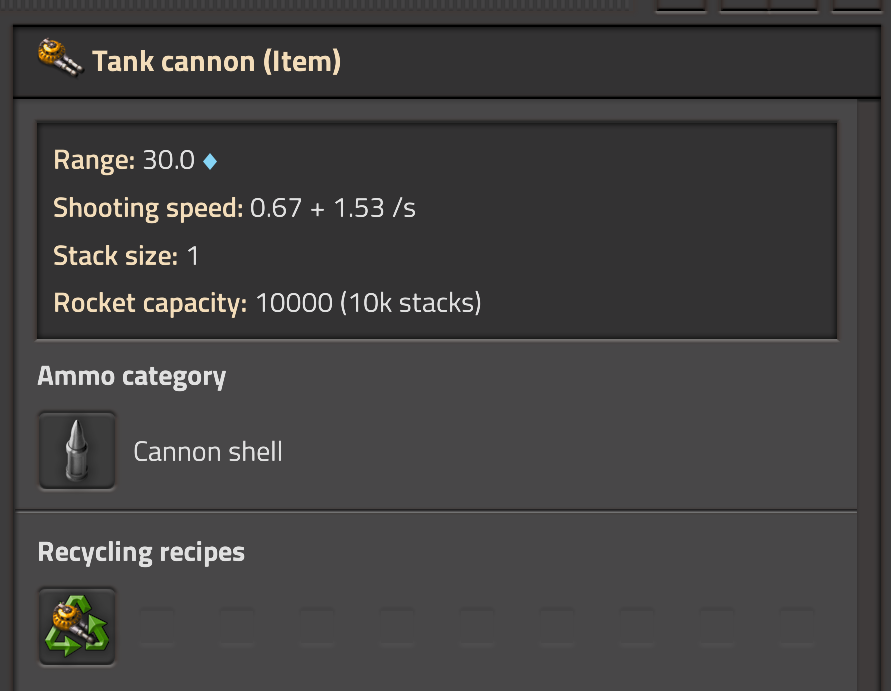Click the "Cannon shell" text label

pos(208,452)
